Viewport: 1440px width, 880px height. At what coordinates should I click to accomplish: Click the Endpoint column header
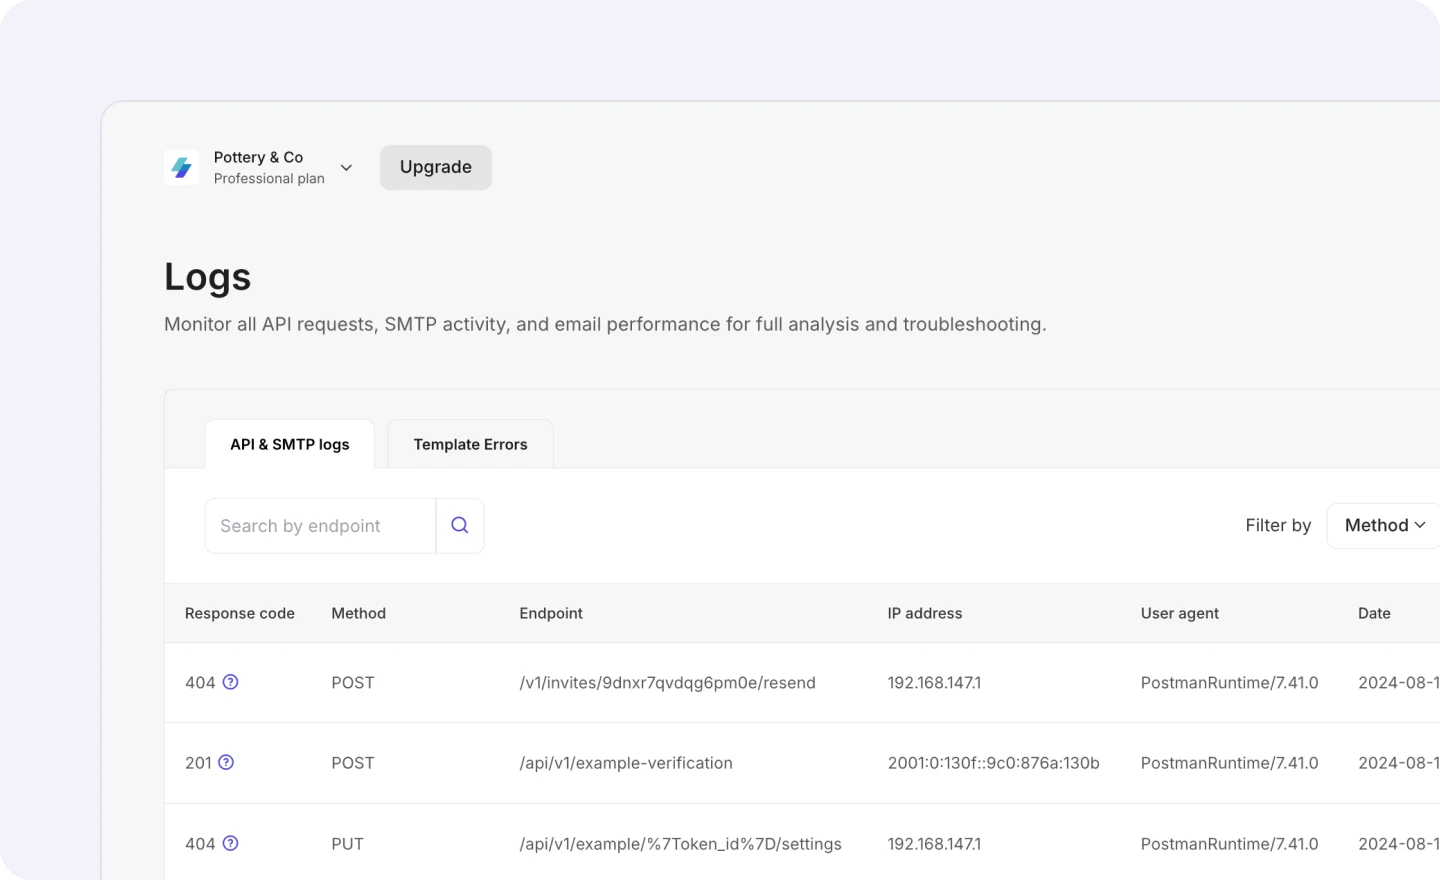coord(551,613)
